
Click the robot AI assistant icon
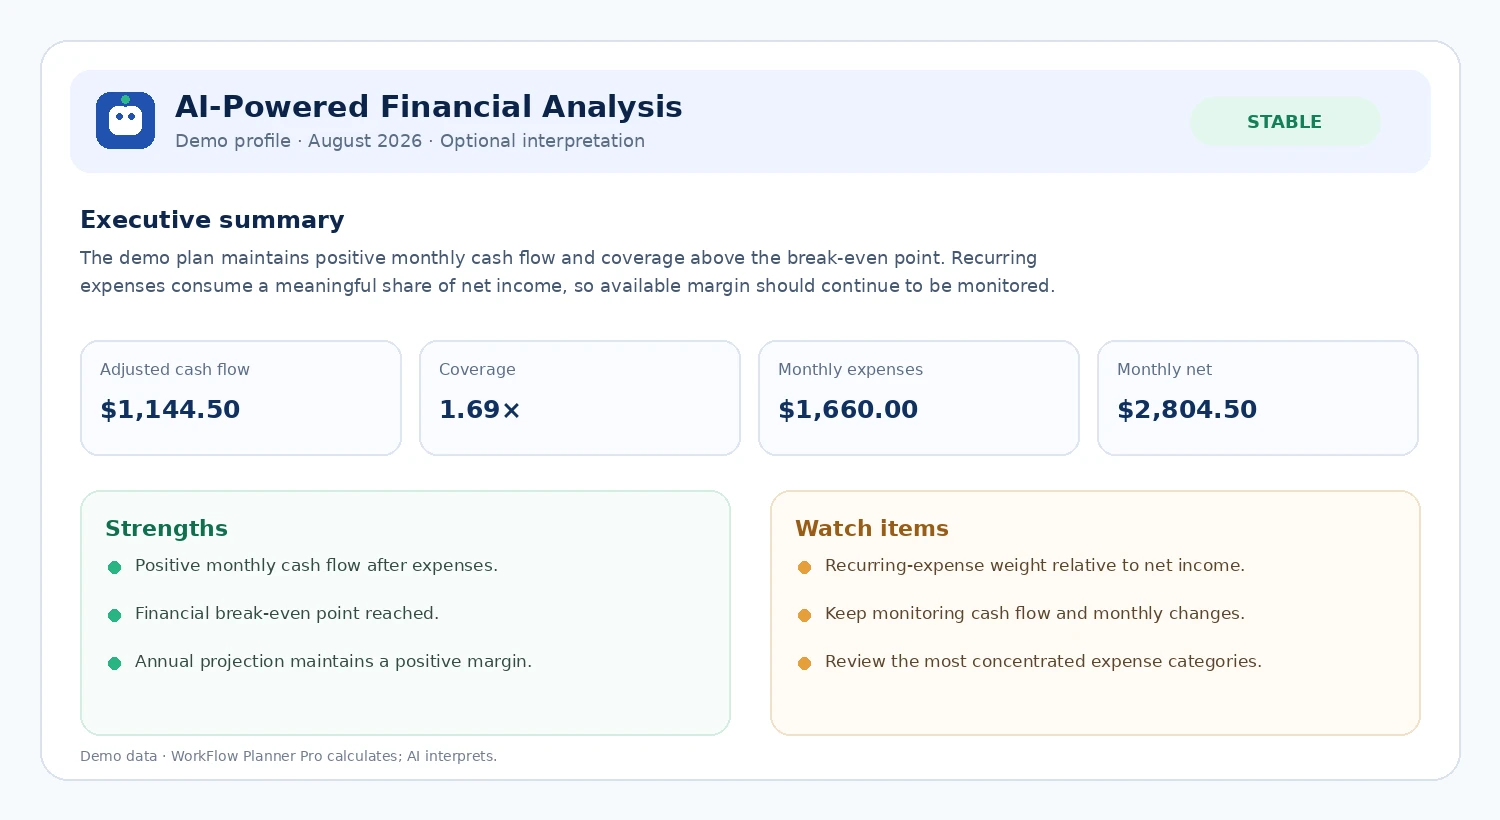(x=125, y=120)
